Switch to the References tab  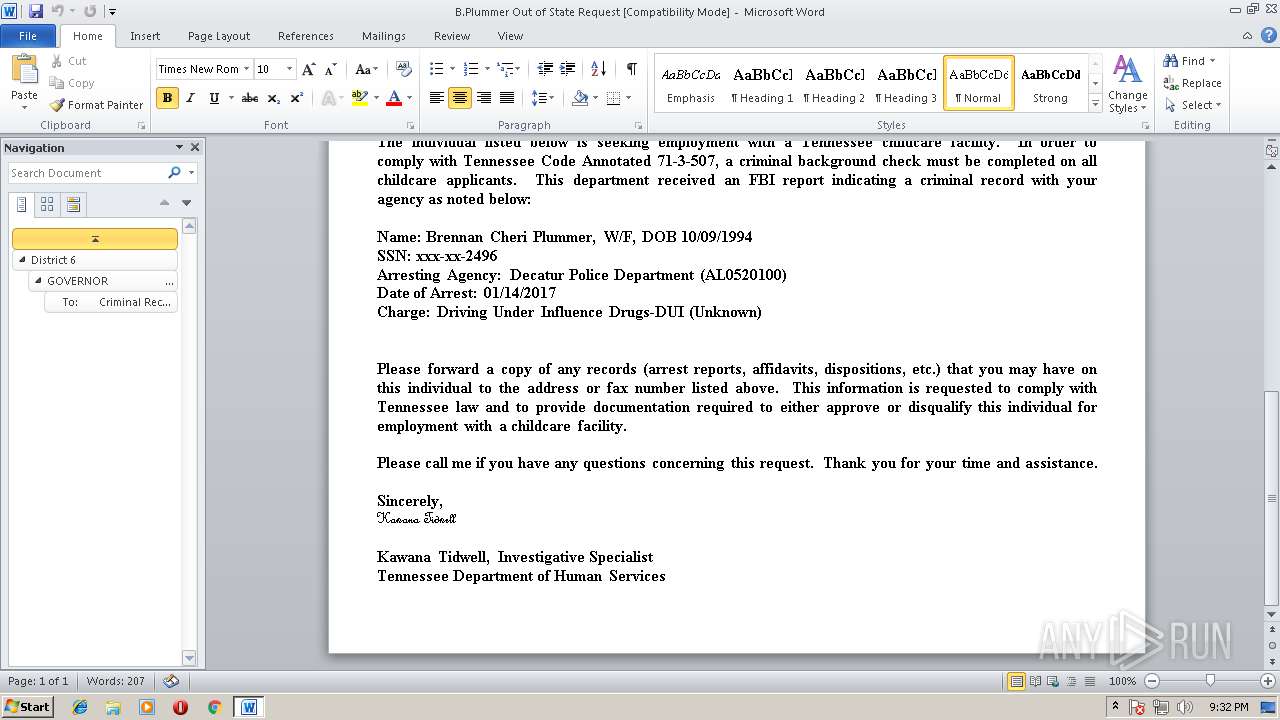point(306,36)
